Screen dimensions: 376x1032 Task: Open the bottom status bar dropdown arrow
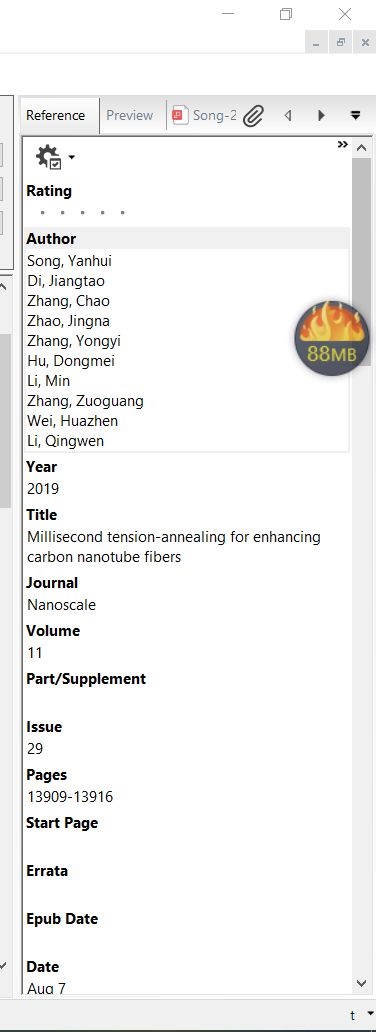pyautogui.click(x=370, y=1014)
